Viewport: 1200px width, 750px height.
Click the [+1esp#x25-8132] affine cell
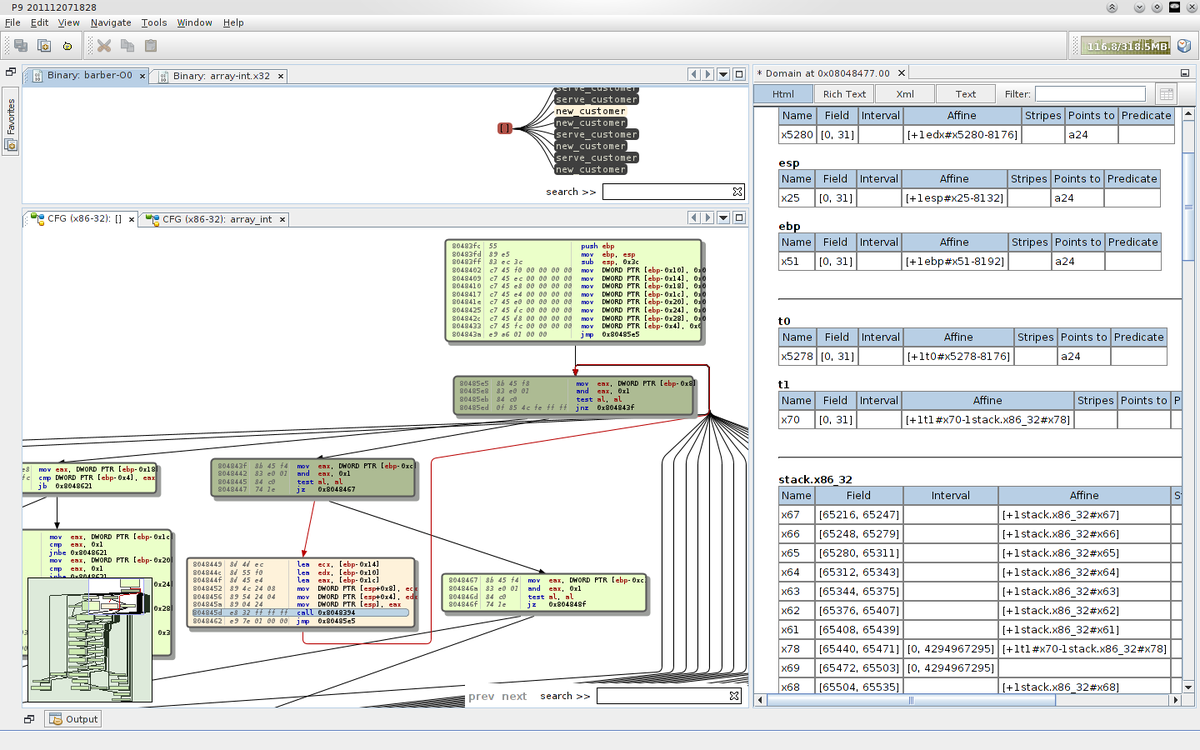click(954, 198)
